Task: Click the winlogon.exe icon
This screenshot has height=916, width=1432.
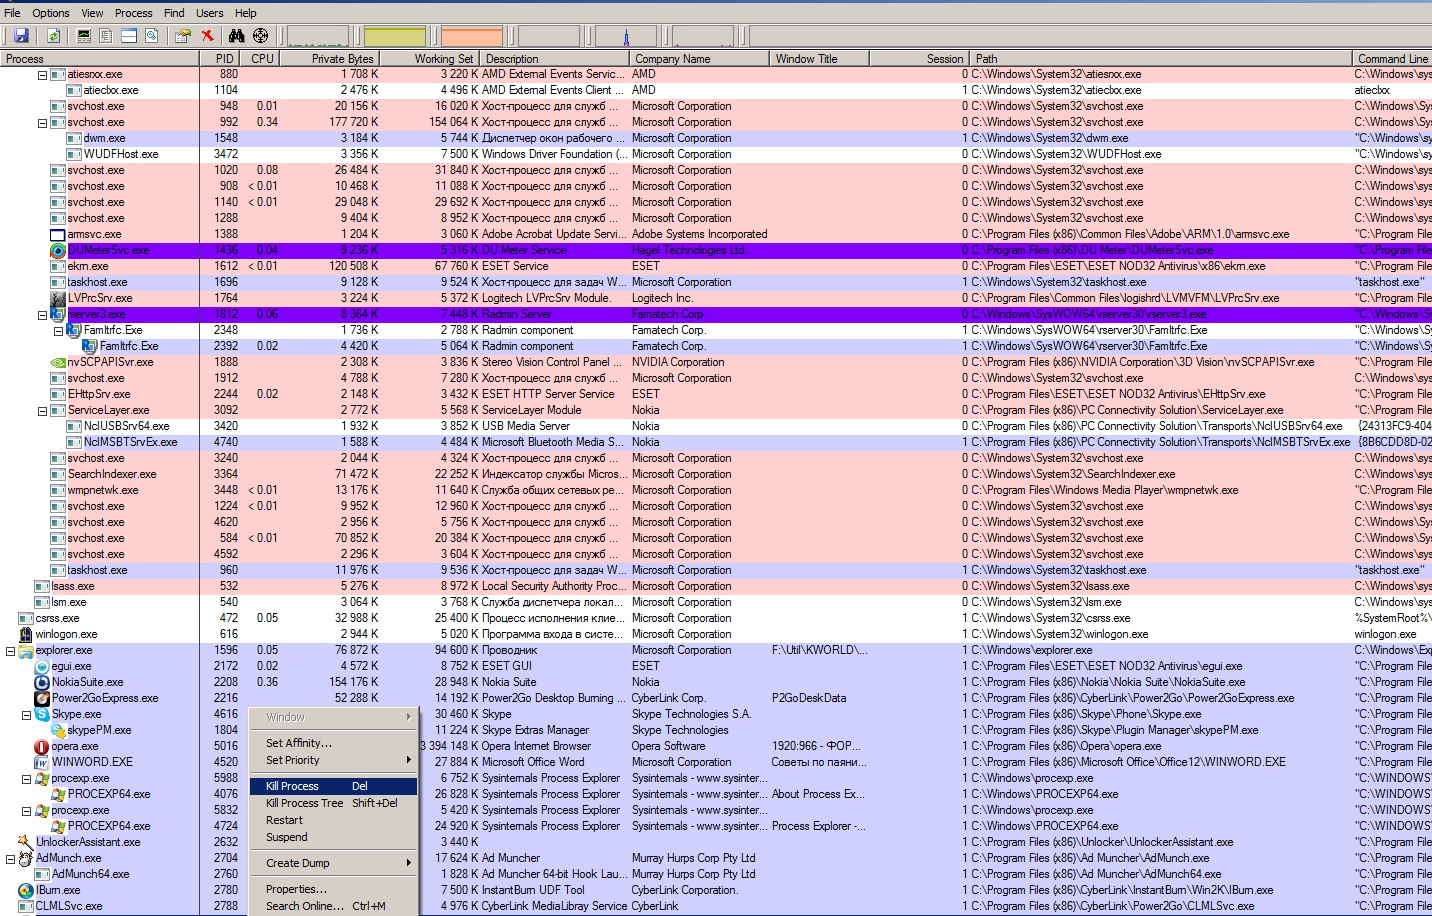Action: click(x=26, y=634)
